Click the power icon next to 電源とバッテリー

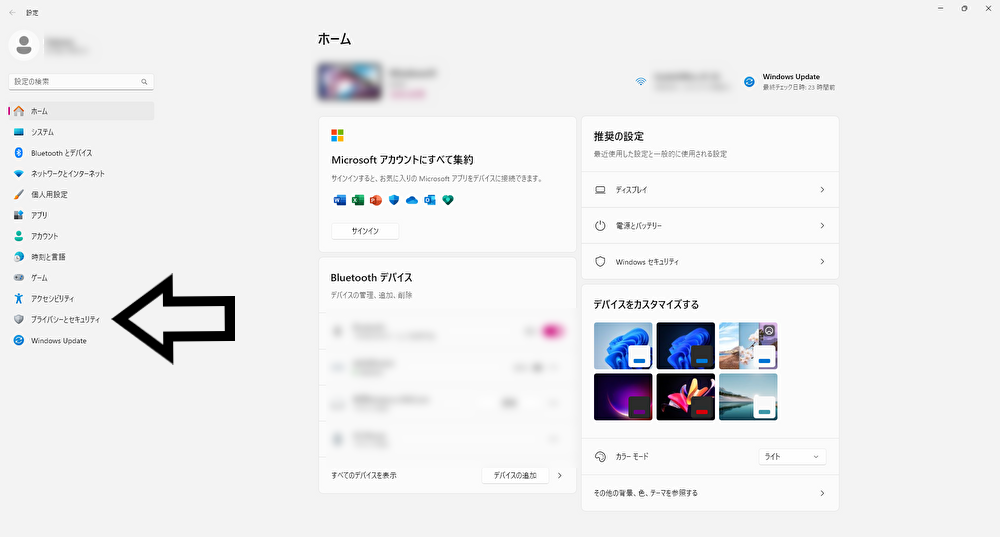600,226
